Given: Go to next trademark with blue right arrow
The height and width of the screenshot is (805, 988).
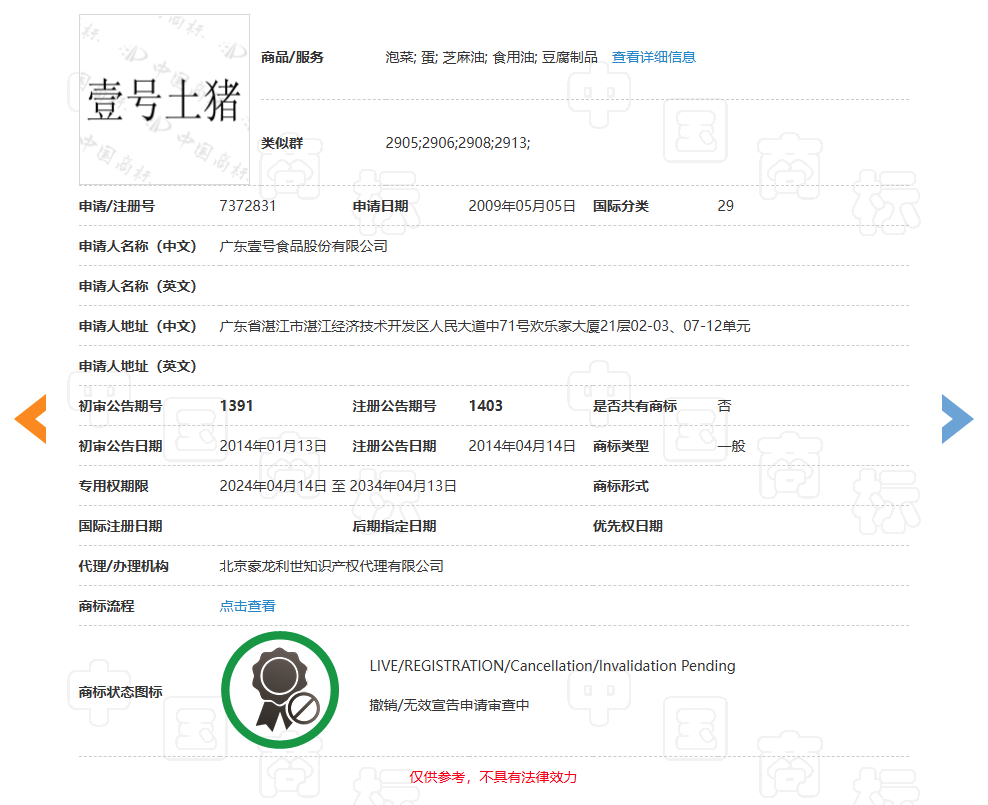Looking at the screenshot, I should coord(957,419).
